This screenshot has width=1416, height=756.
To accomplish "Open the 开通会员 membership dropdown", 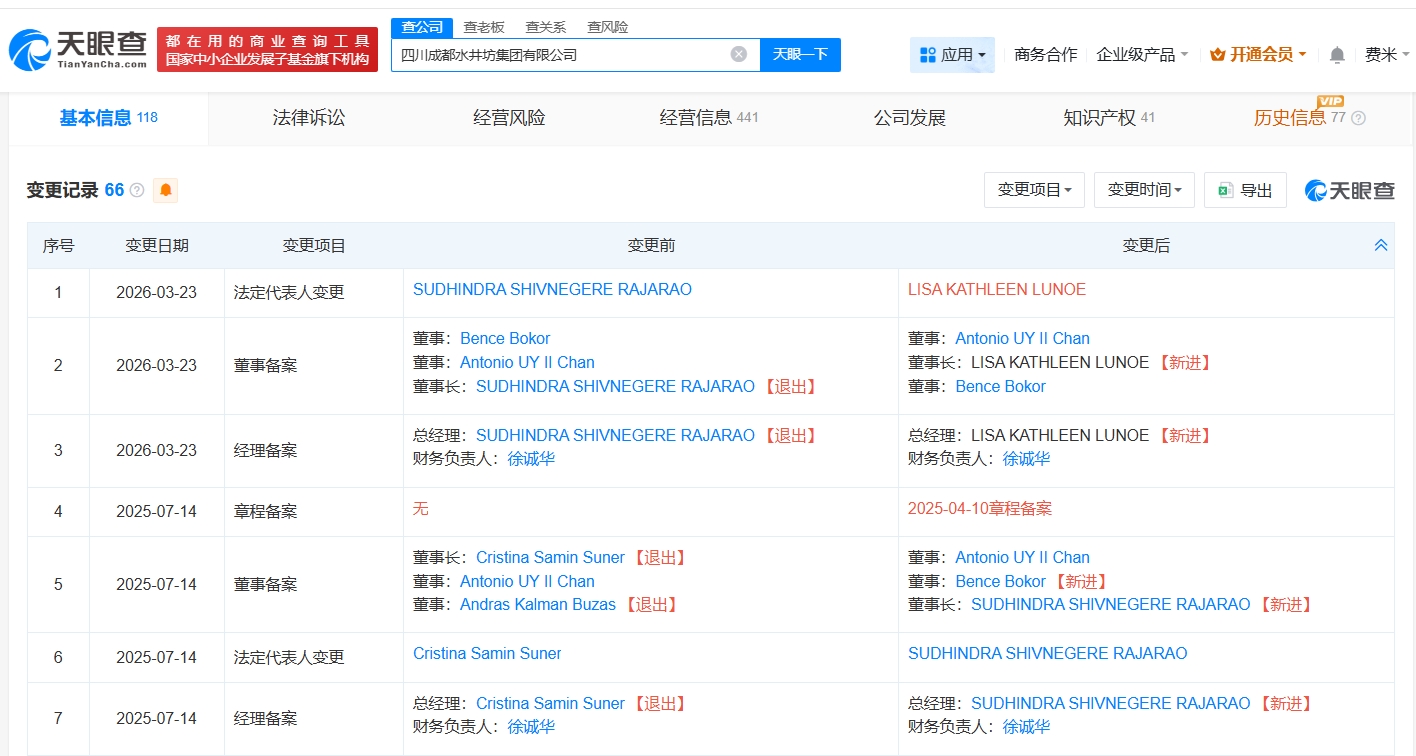I will pyautogui.click(x=1258, y=55).
